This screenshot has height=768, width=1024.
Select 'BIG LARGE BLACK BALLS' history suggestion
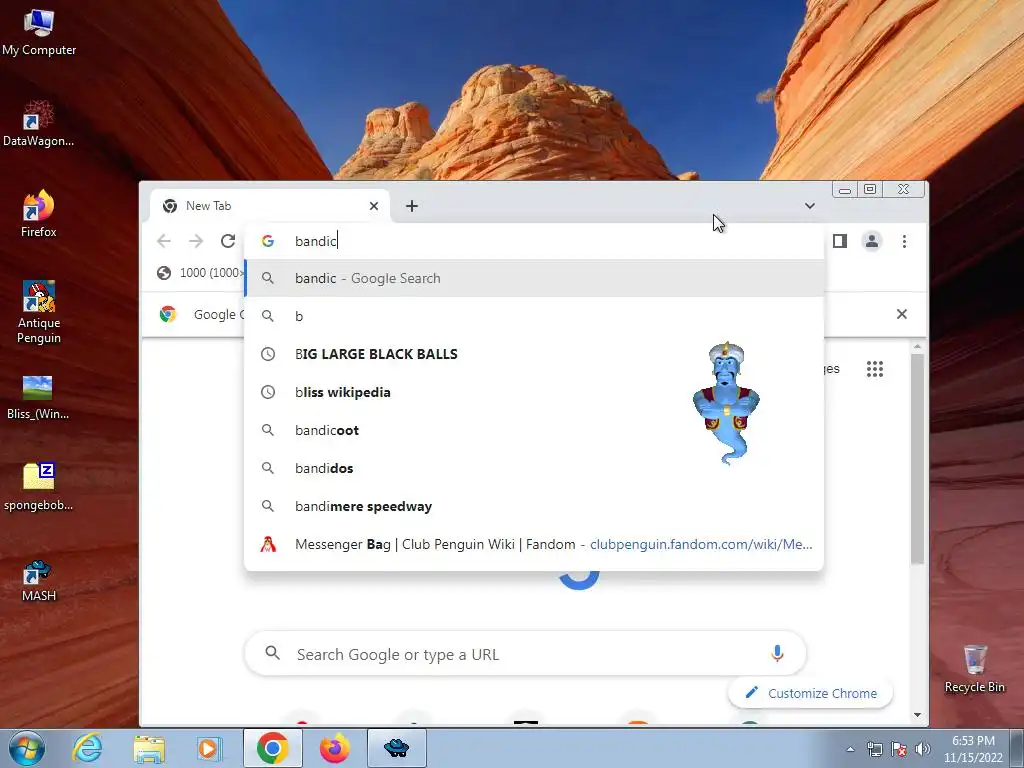point(534,354)
